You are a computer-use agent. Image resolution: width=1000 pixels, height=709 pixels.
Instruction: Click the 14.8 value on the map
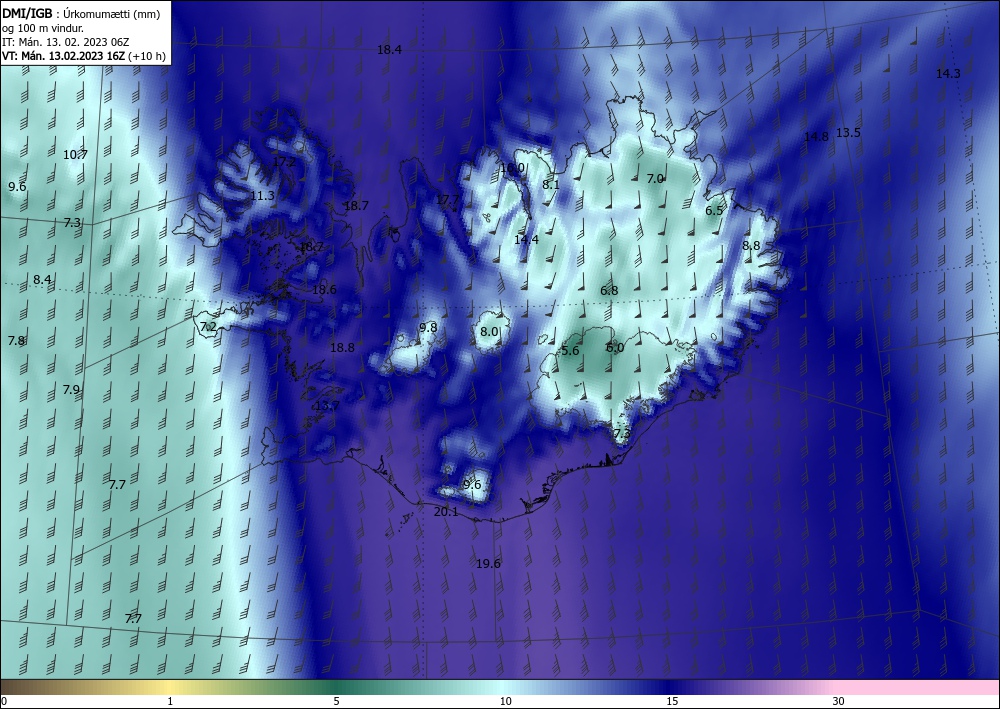click(x=816, y=136)
